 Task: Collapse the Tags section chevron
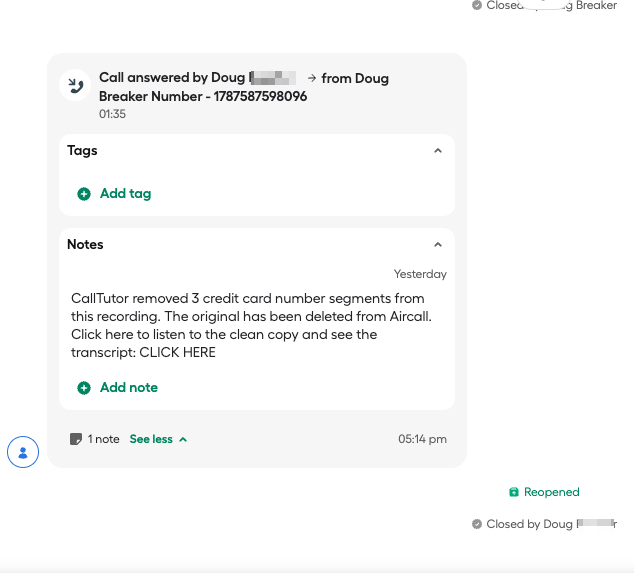[438, 151]
